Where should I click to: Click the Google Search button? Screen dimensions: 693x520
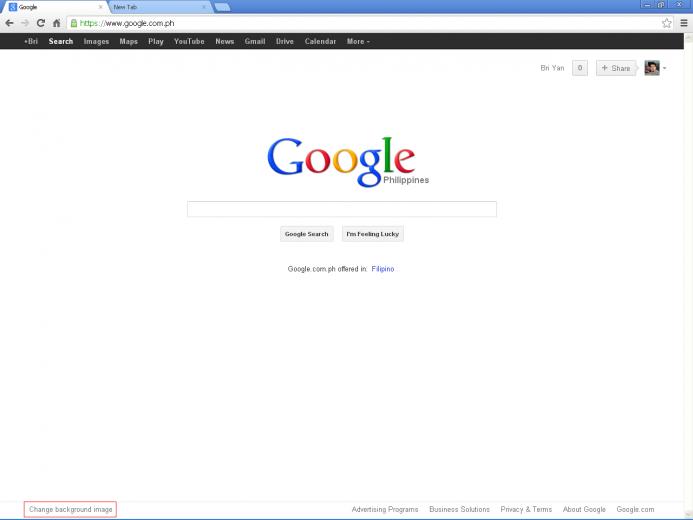click(x=307, y=234)
